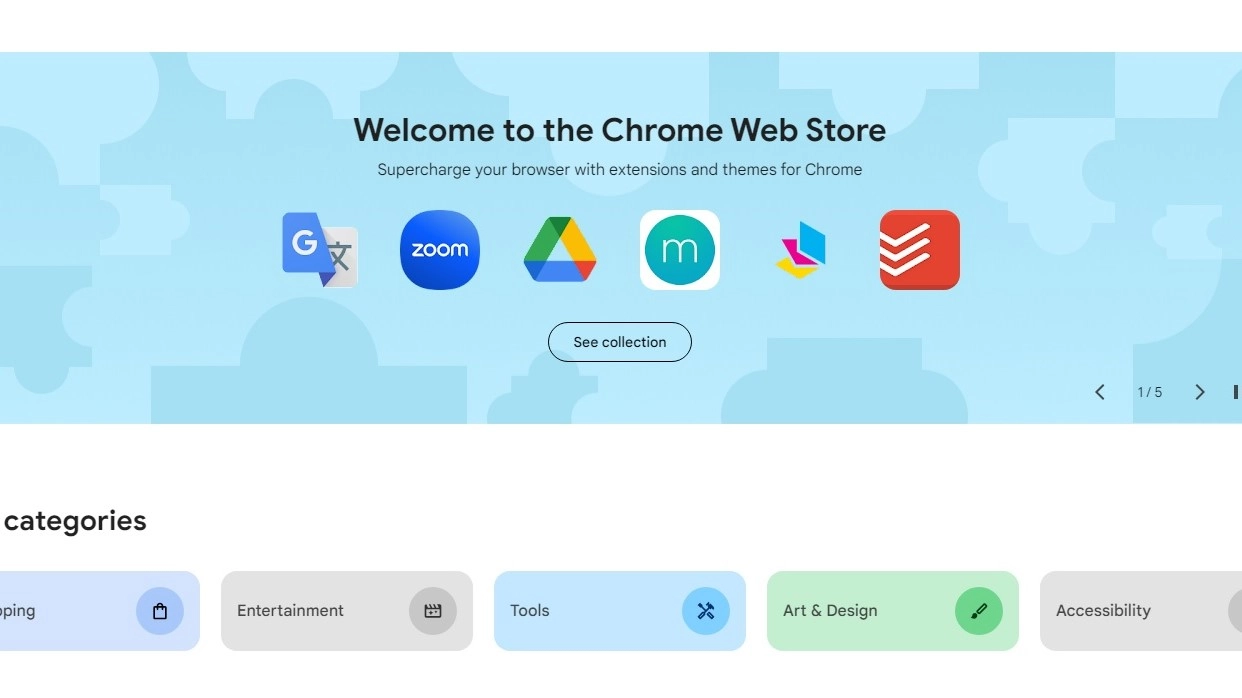This screenshot has width=1242, height=698.
Task: Click the Art & Design brush icon
Action: [979, 611]
